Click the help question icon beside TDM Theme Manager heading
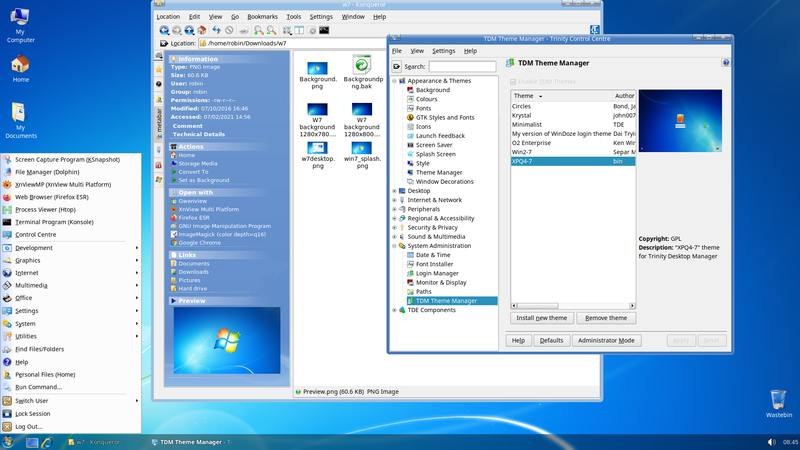The height and width of the screenshot is (450, 800). coord(726,63)
